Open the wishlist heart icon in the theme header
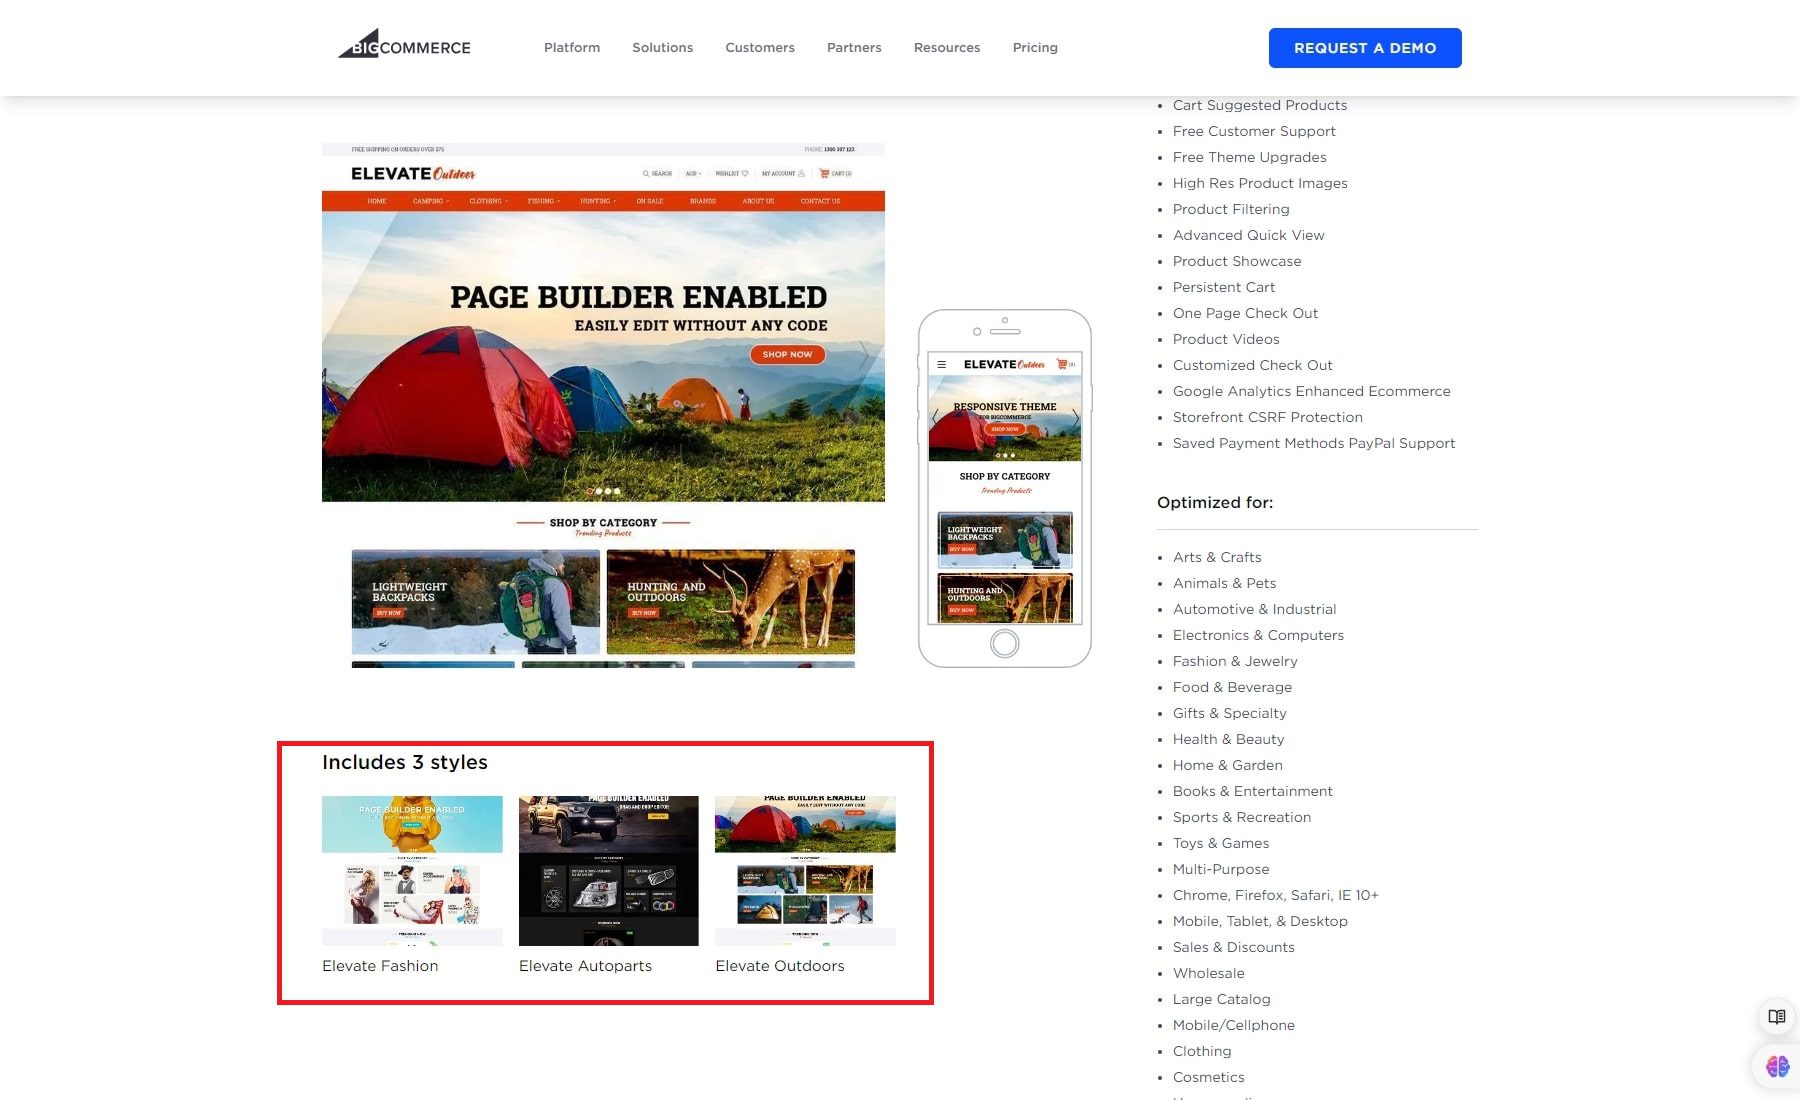Screen dimensions: 1800x1100 pos(745,173)
